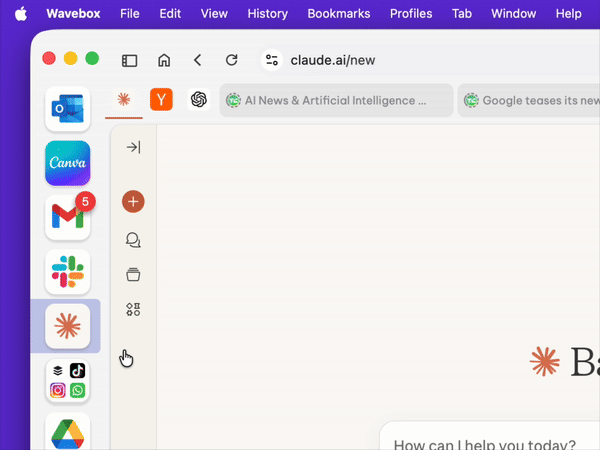The width and height of the screenshot is (600, 450).
Task: Open the Claude artifacts grid icon
Action: [133, 309]
